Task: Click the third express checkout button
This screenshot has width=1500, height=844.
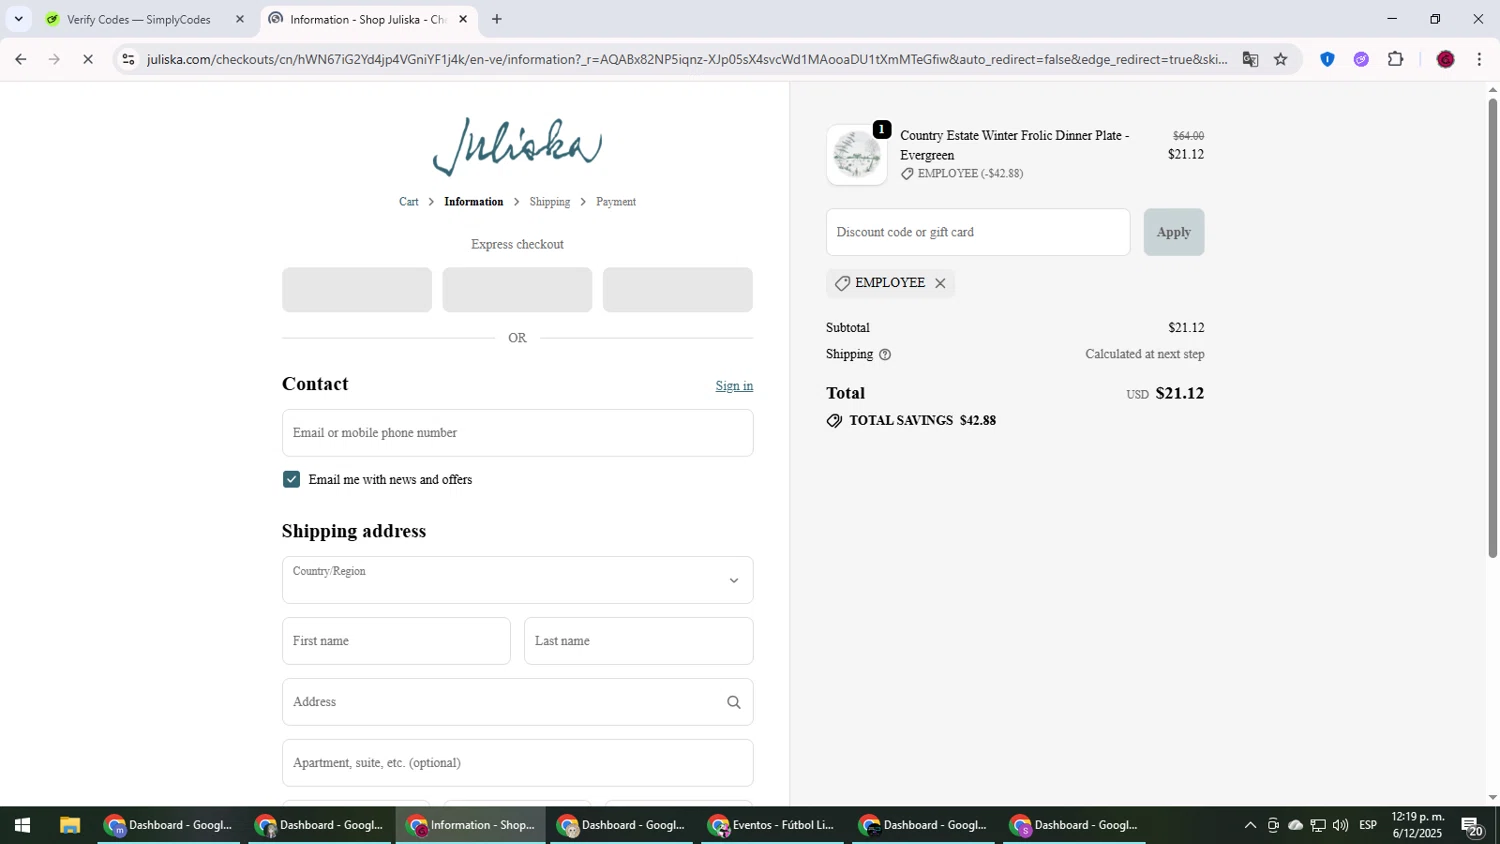Action: (678, 290)
